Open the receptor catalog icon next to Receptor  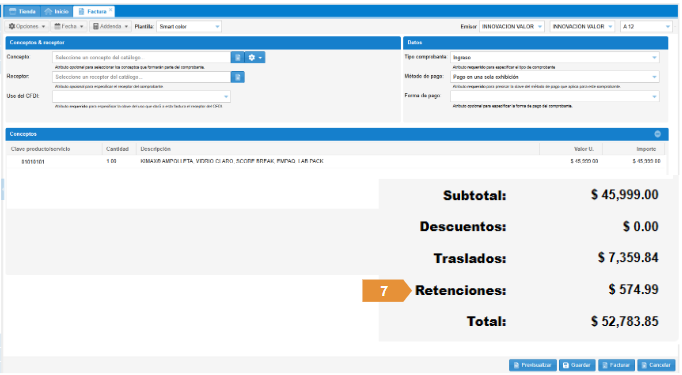(x=237, y=77)
